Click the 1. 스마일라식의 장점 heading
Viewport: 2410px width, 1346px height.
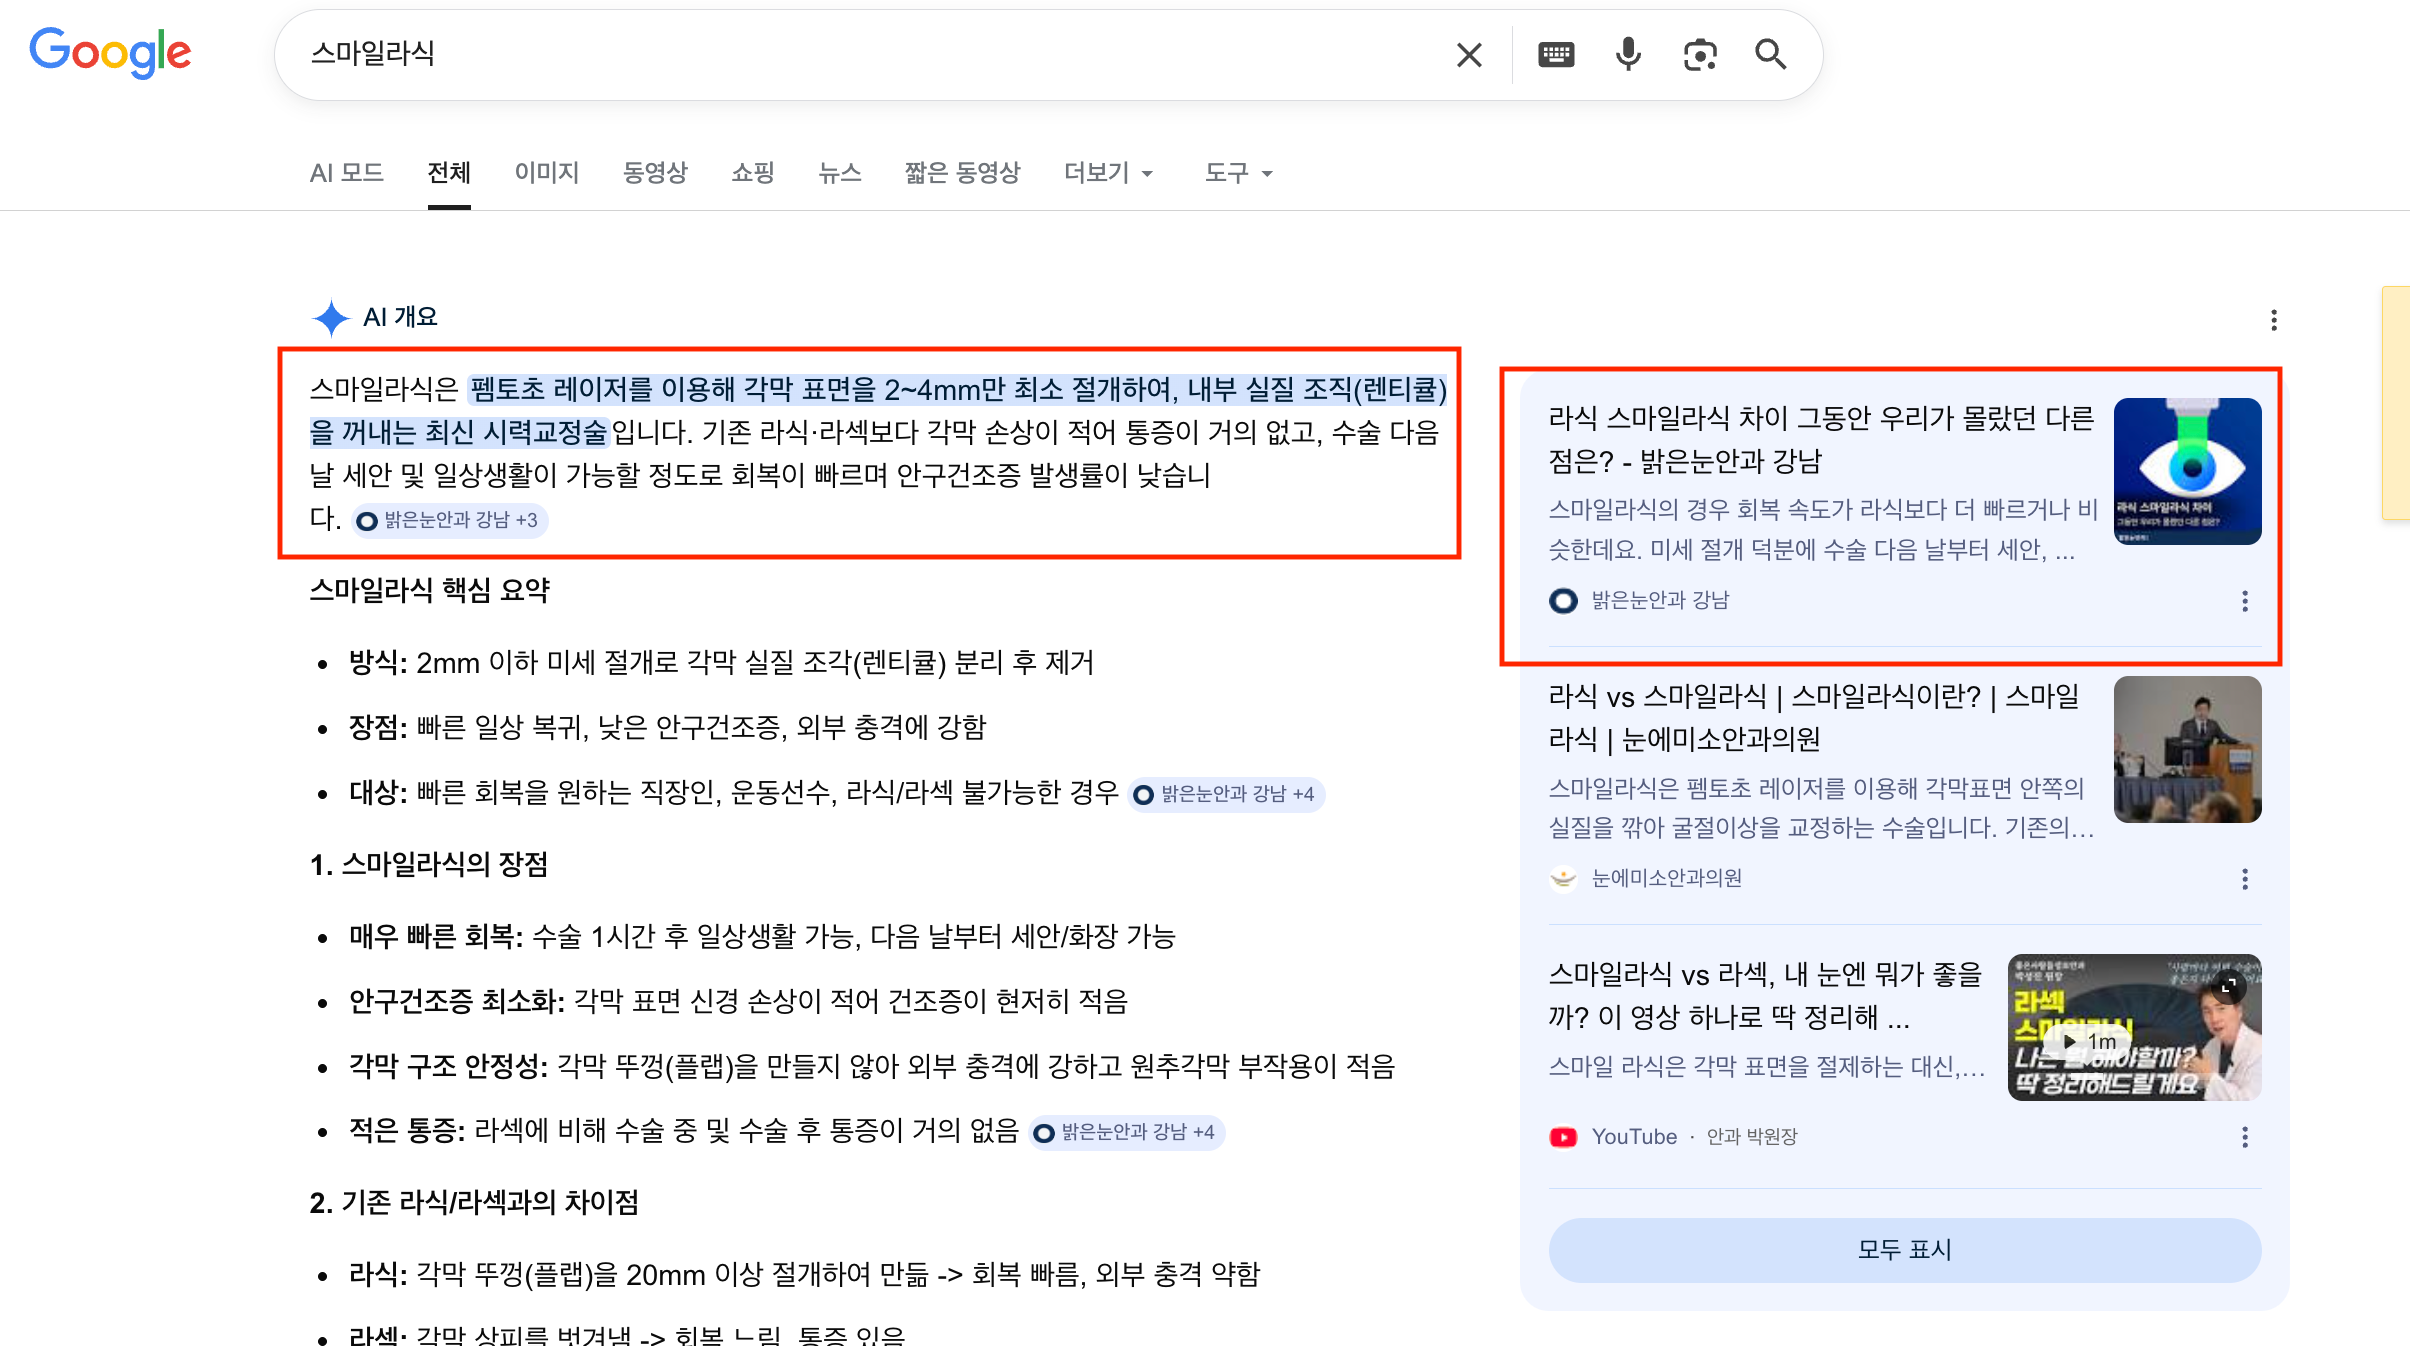[429, 865]
